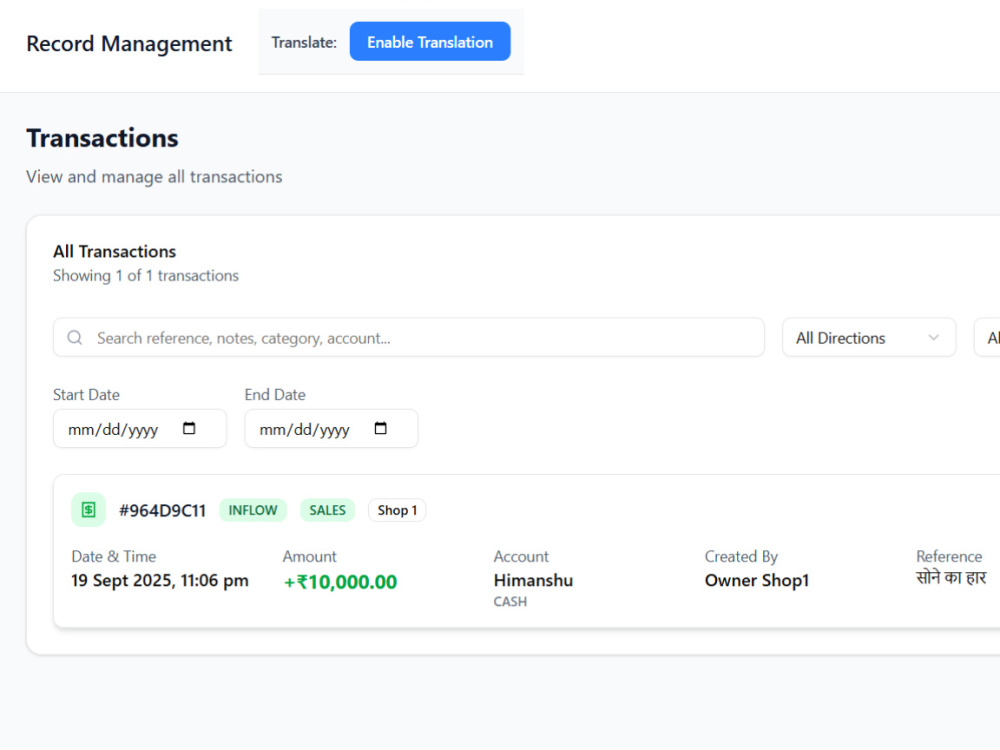The height and width of the screenshot is (750, 1000).
Task: Click the CASH account type label
Action: [x=510, y=601]
